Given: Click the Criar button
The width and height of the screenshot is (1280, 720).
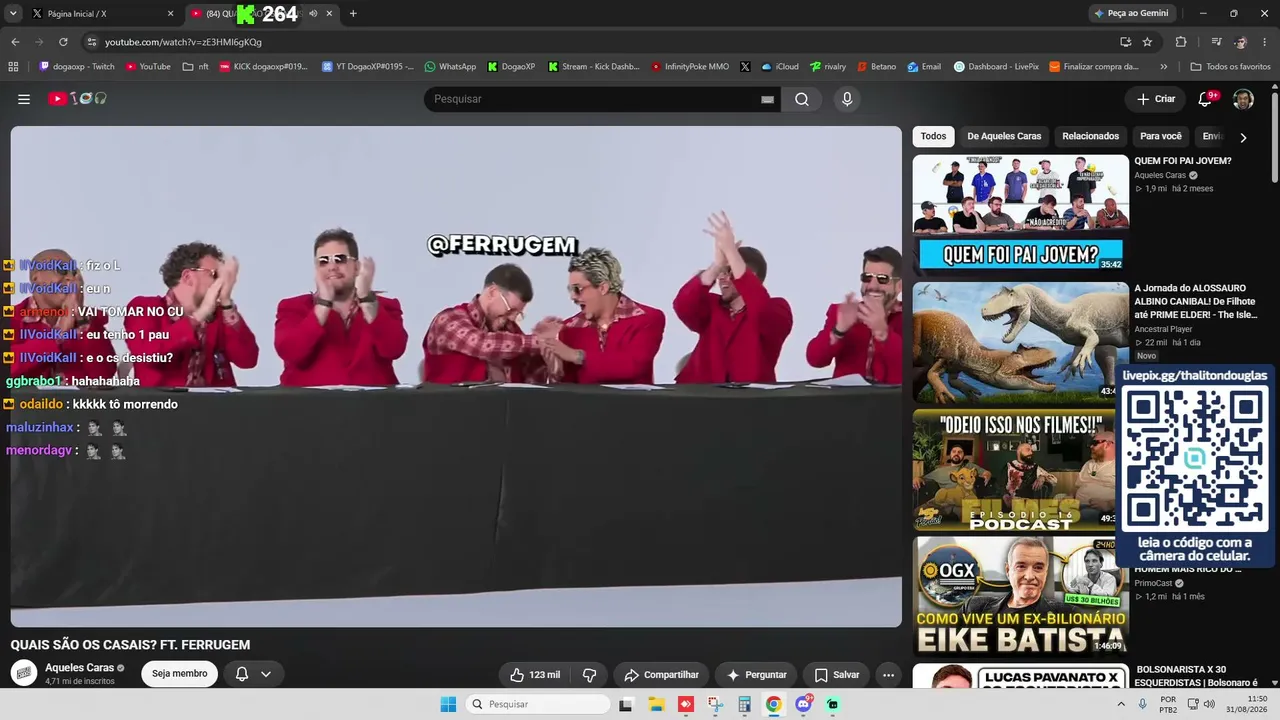Looking at the screenshot, I should coord(1155,99).
